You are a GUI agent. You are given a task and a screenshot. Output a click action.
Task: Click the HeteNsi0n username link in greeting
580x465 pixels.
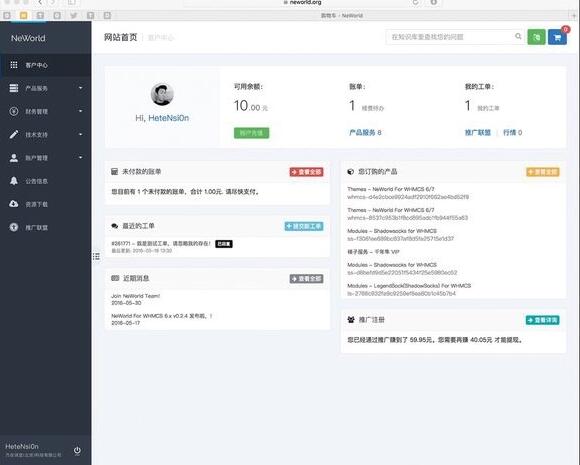coord(168,118)
